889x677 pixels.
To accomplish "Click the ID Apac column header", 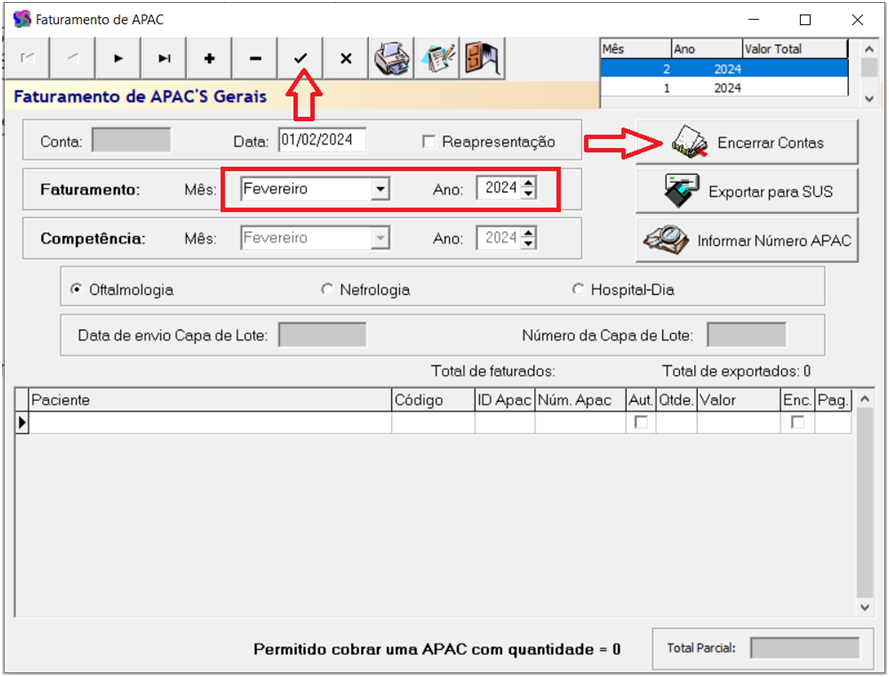I will tap(505, 400).
